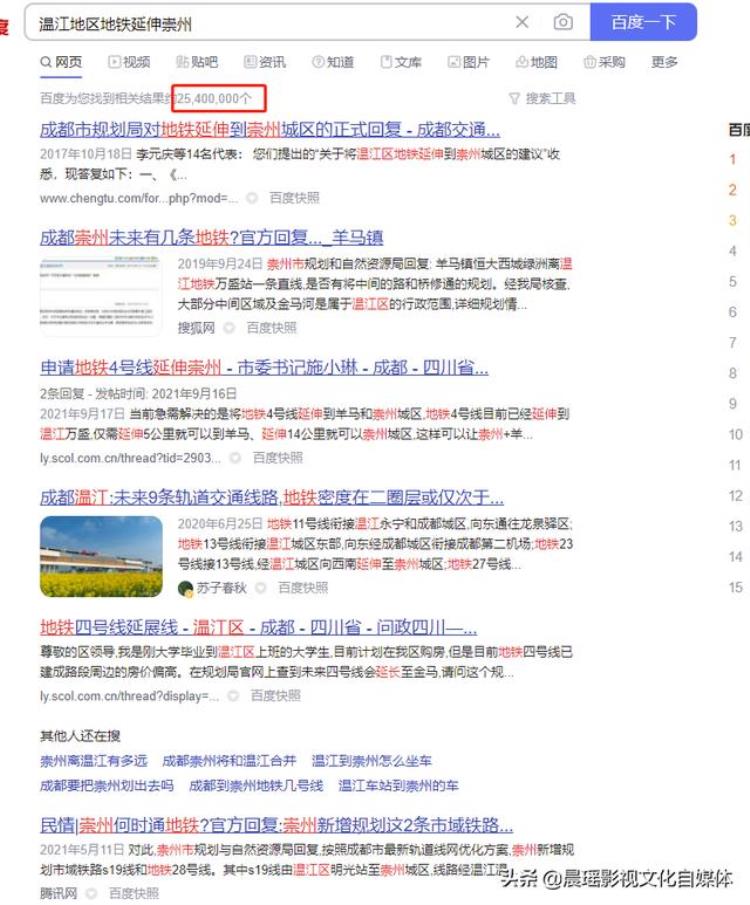This screenshot has height=905, width=750.
Task: Select hot list item number 2
Action: [733, 190]
